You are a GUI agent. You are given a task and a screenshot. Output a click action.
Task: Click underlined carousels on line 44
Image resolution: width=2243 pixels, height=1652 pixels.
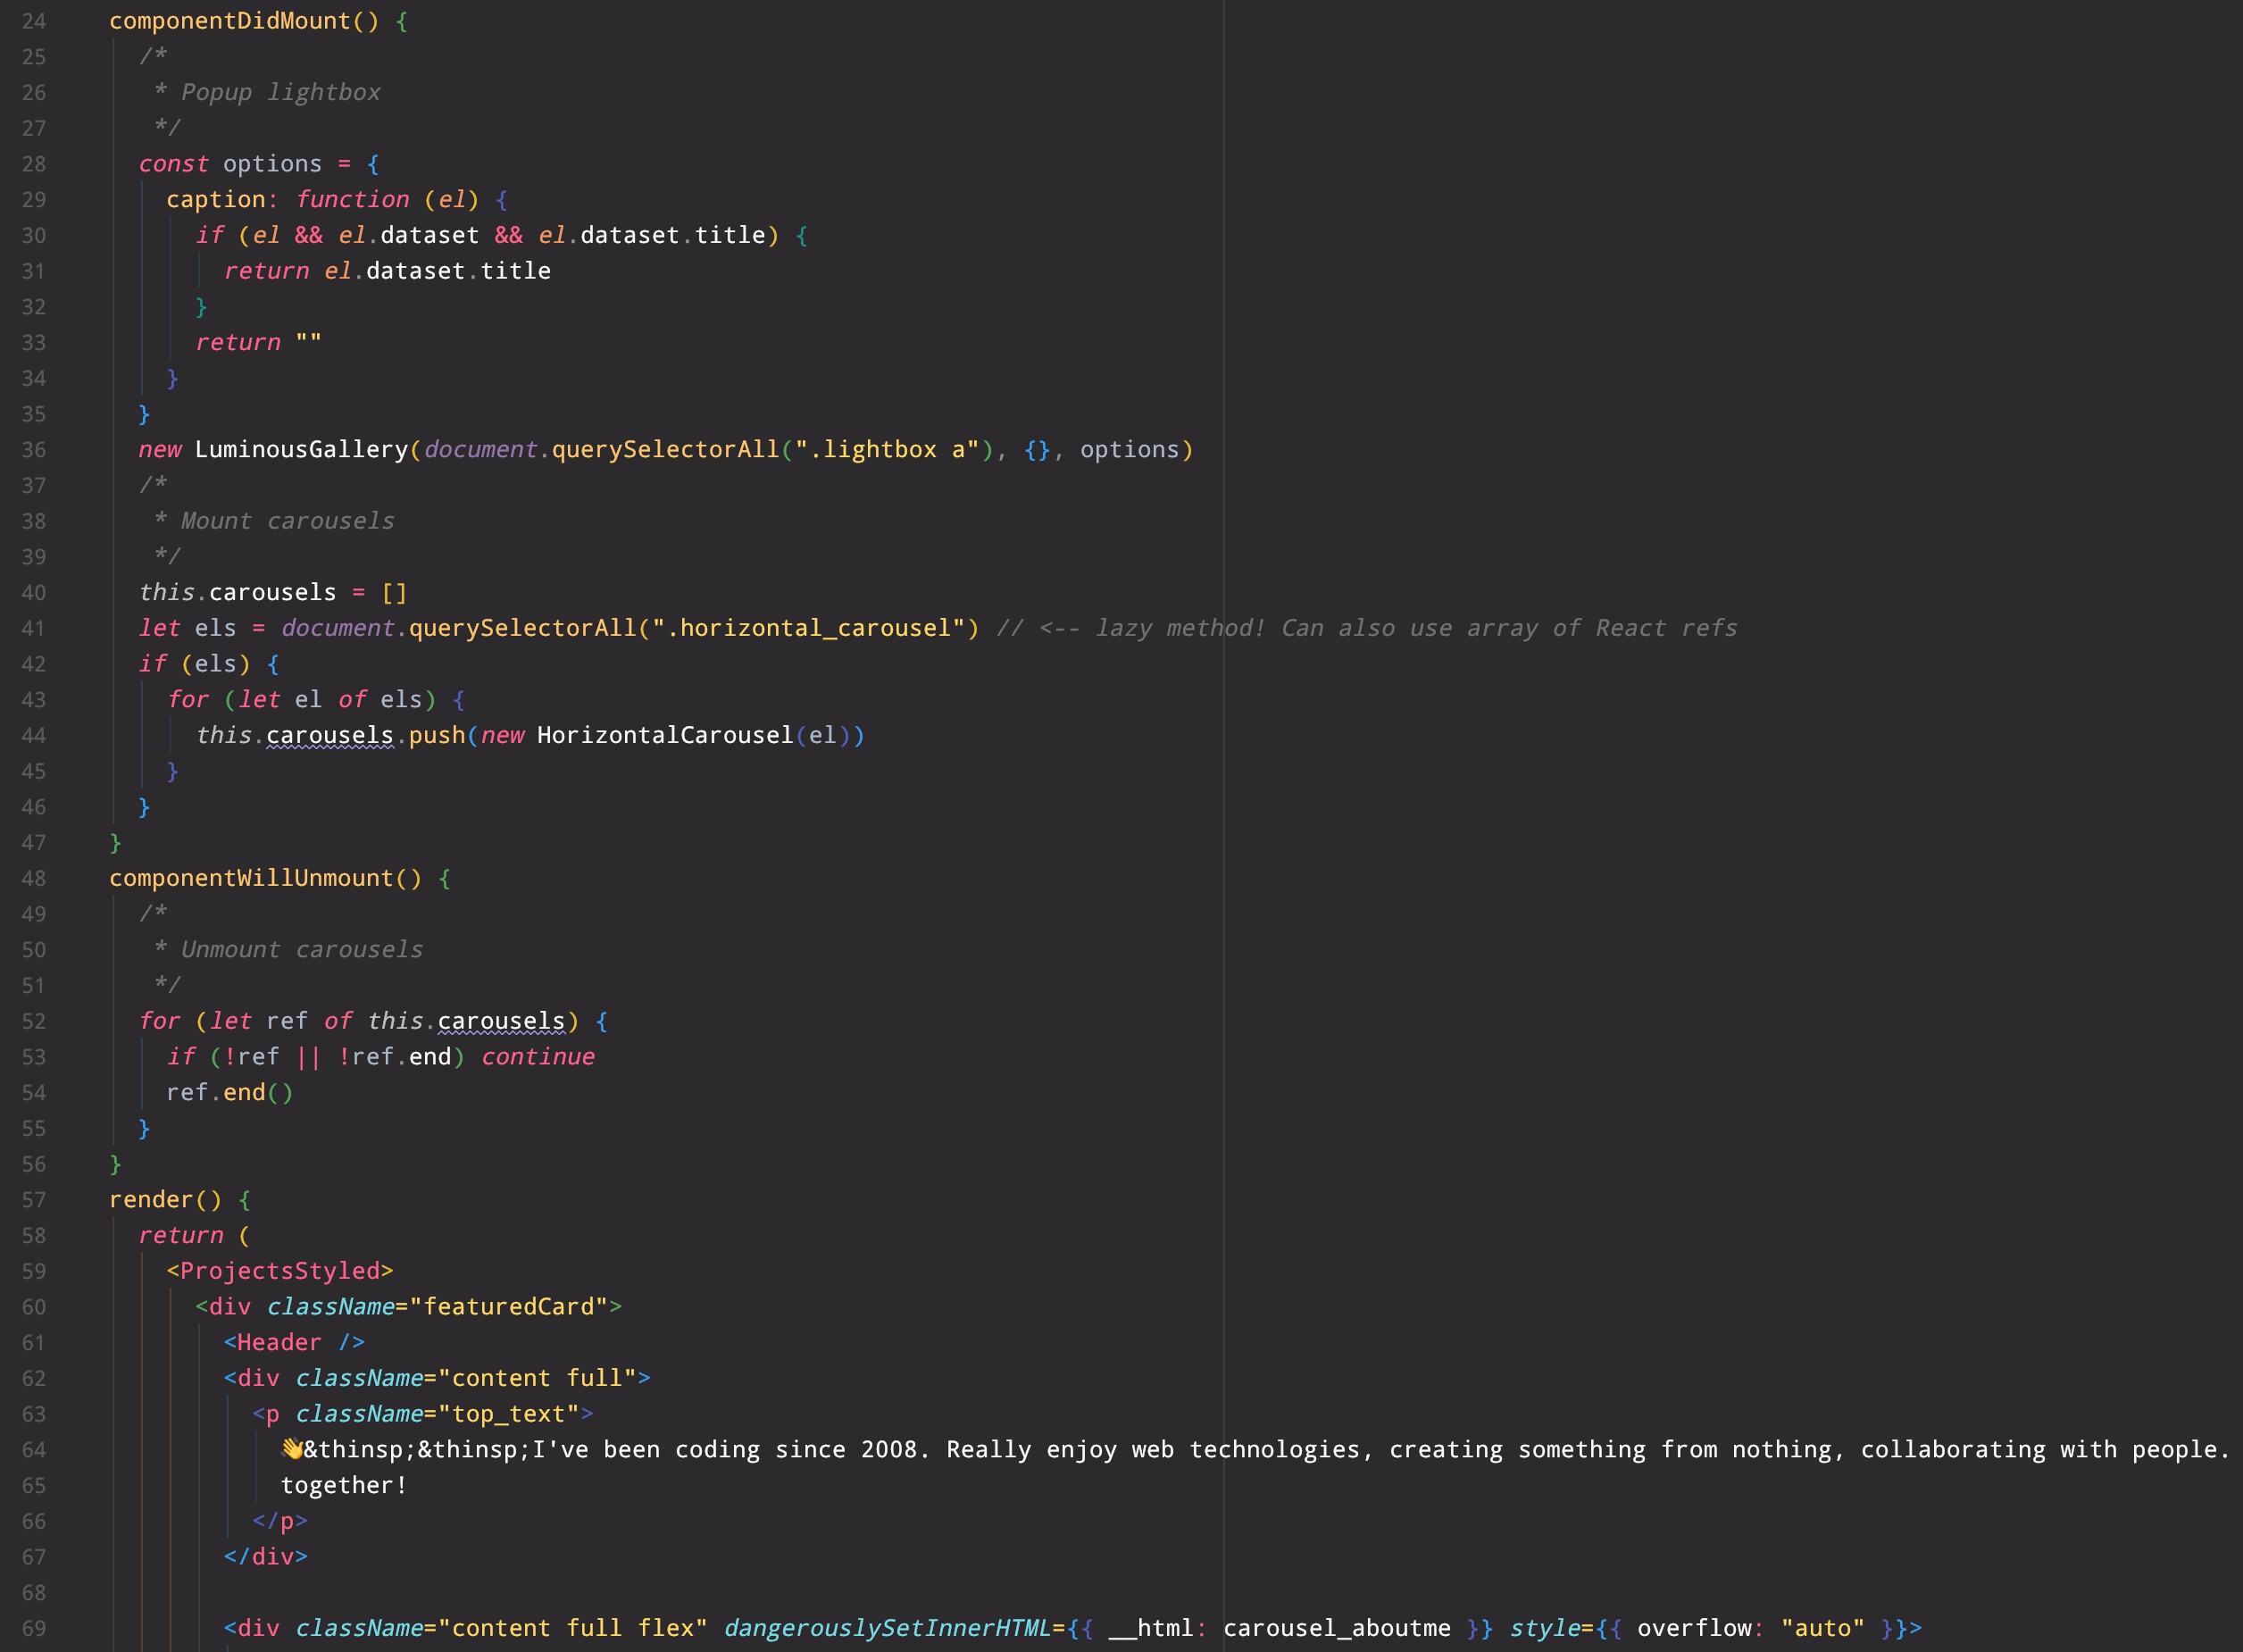pyautogui.click(x=330, y=735)
